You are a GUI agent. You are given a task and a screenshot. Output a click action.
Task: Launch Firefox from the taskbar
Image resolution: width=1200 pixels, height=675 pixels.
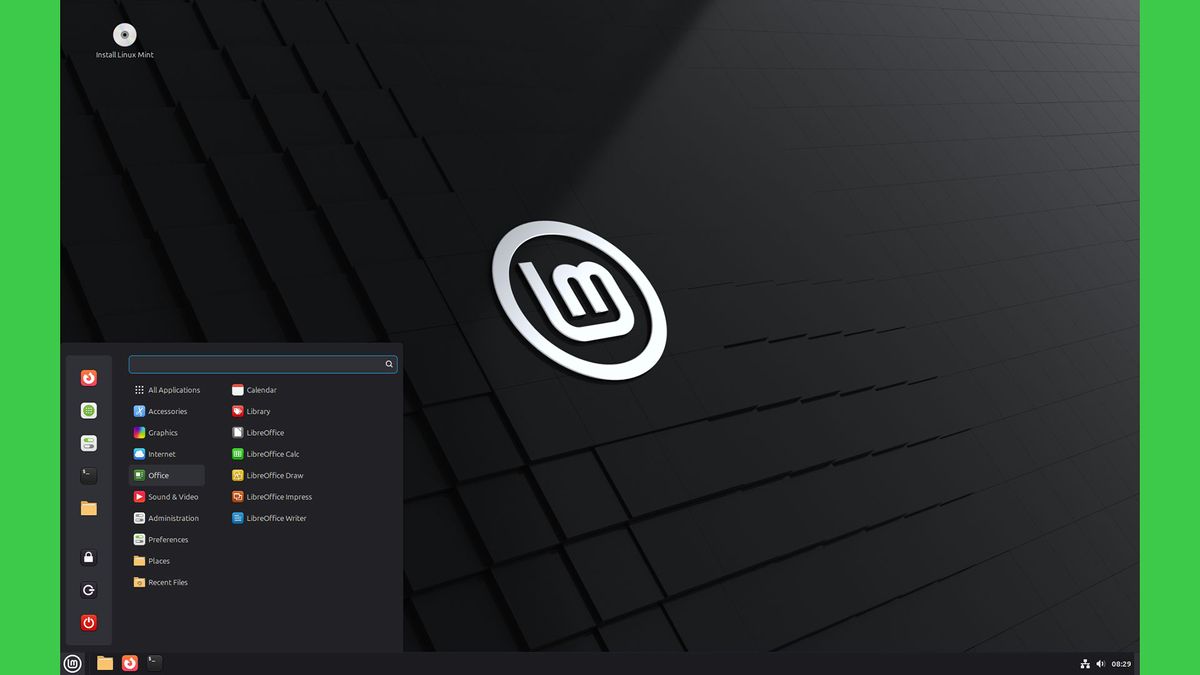(x=129, y=662)
